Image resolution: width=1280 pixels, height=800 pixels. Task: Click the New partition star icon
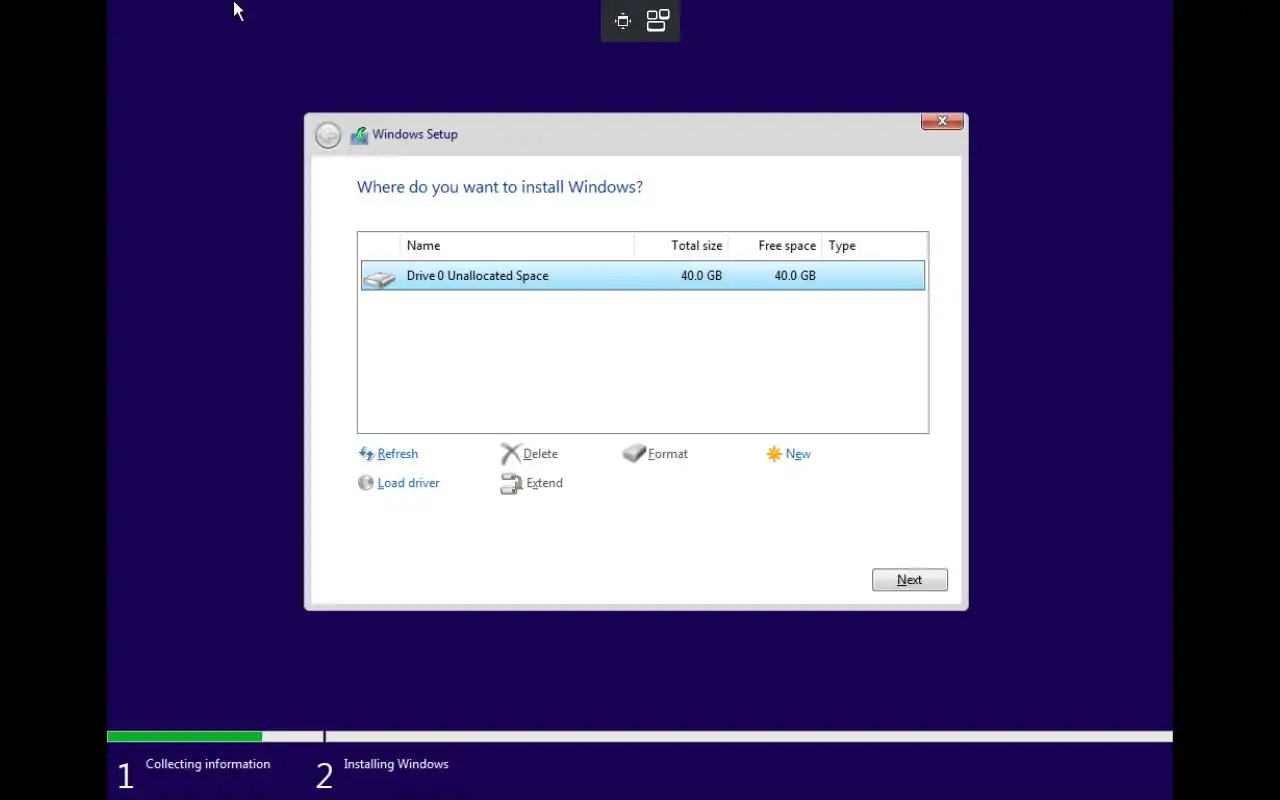click(774, 454)
